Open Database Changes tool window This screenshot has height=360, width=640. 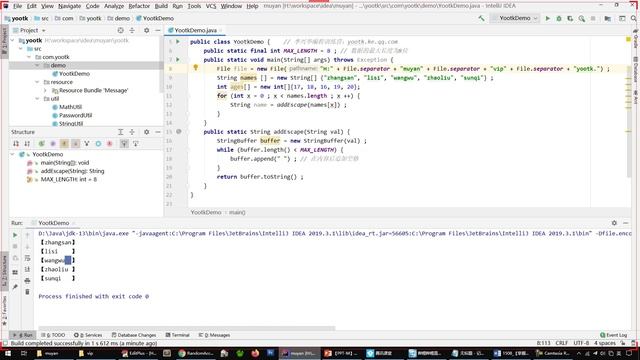pyautogui.click(x=134, y=335)
